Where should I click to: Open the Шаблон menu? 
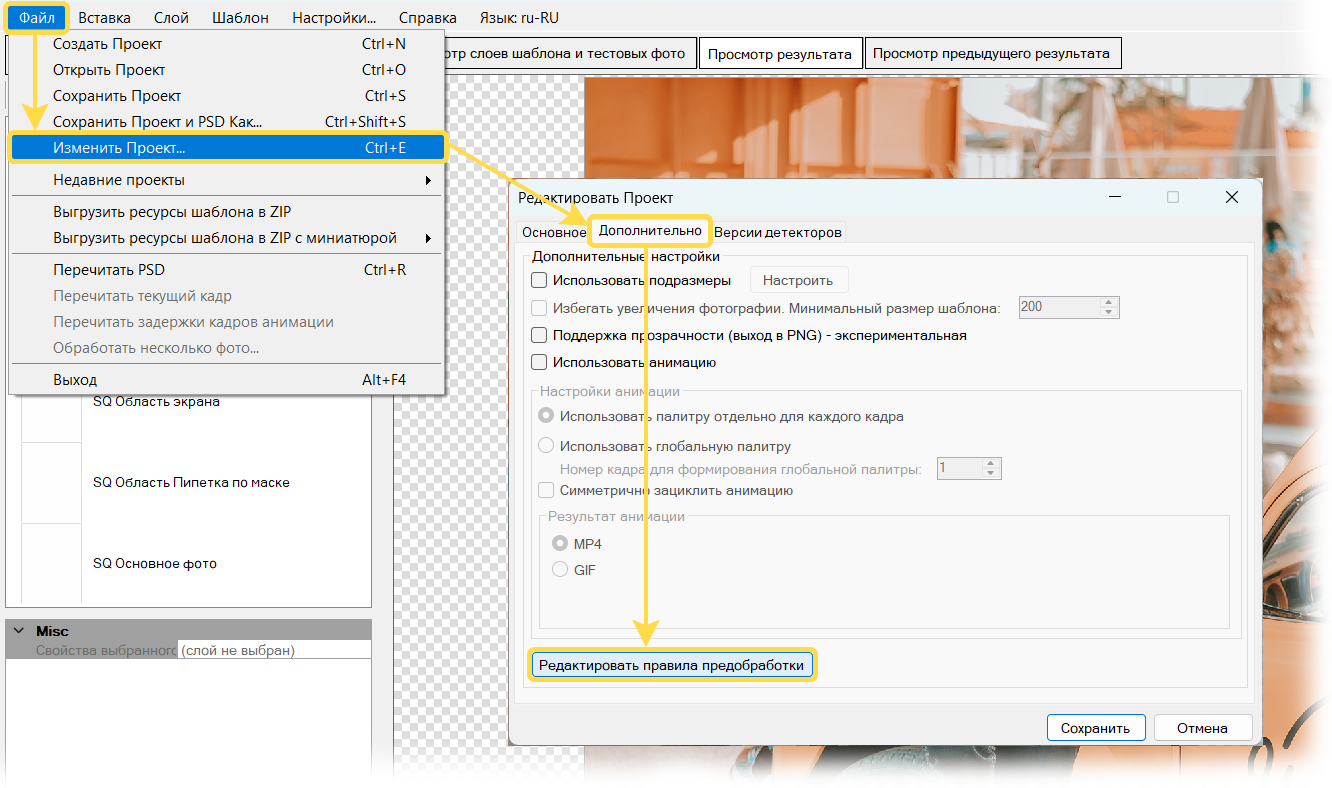coord(240,17)
